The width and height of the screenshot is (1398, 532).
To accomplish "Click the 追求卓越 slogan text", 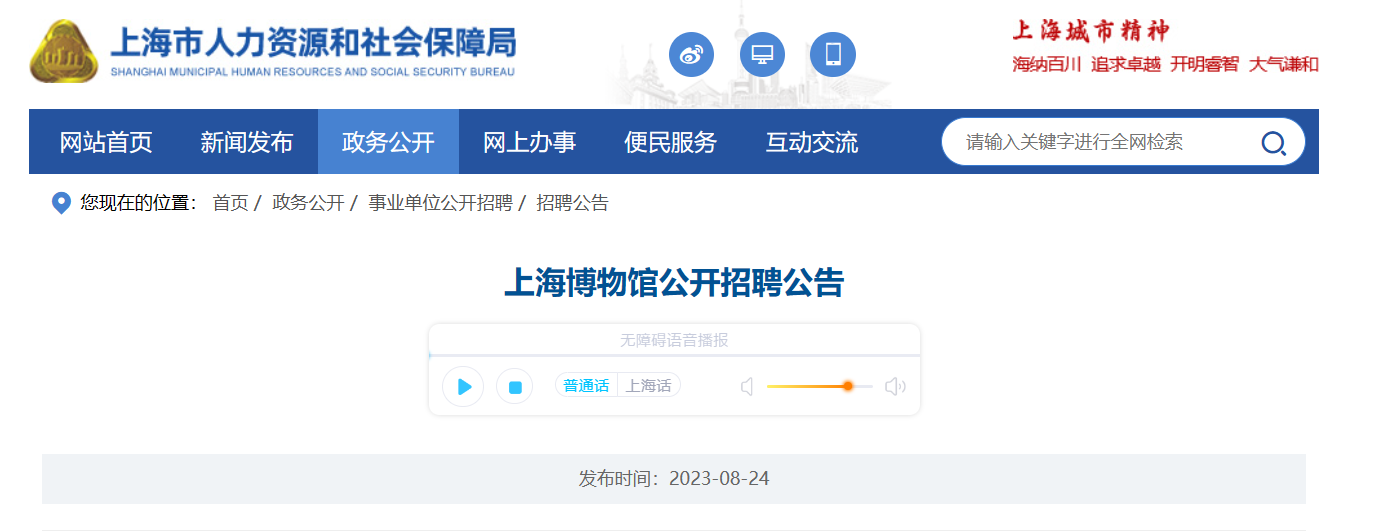I will pyautogui.click(x=1126, y=65).
